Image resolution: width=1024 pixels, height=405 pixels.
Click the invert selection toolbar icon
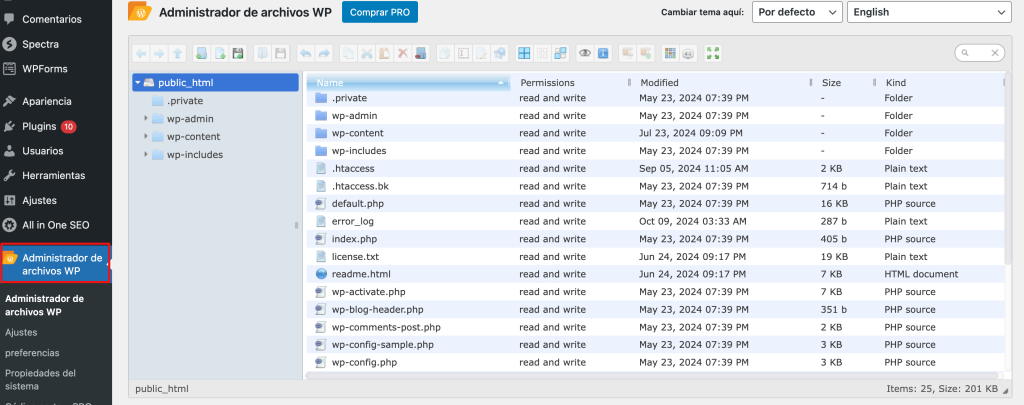(560, 53)
